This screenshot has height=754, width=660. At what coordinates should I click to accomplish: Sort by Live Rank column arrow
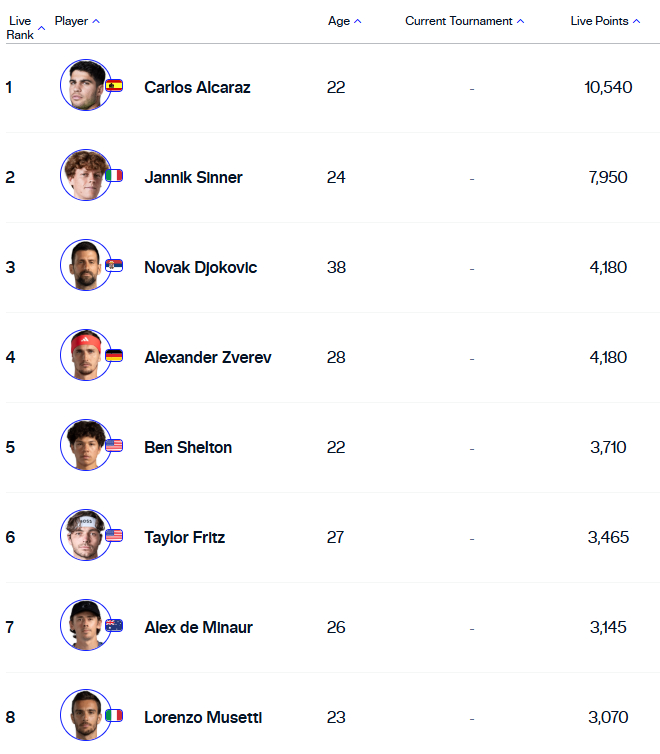(x=41, y=28)
